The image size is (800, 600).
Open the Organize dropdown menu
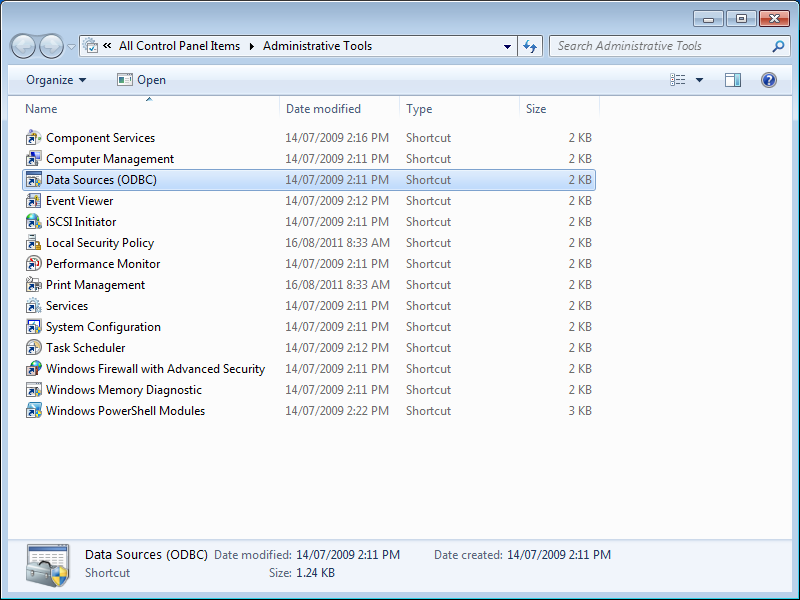pyautogui.click(x=56, y=80)
